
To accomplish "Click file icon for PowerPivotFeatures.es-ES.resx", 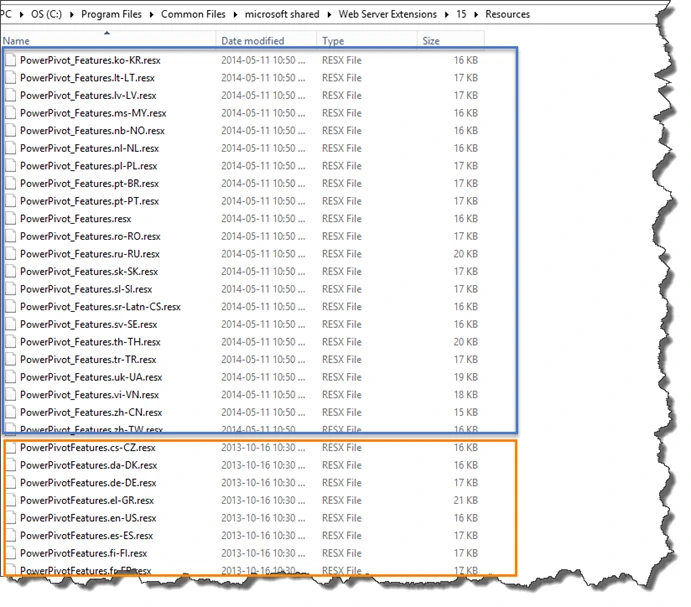I will coord(11,536).
